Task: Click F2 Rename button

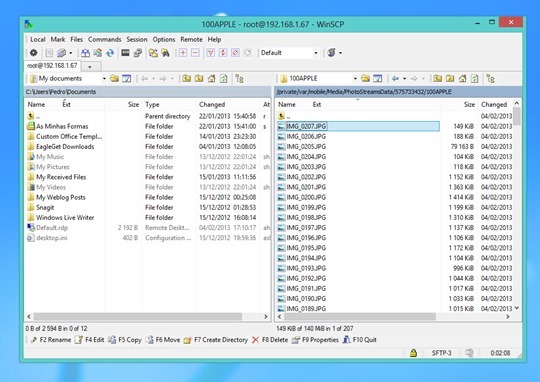Action: tap(50, 340)
